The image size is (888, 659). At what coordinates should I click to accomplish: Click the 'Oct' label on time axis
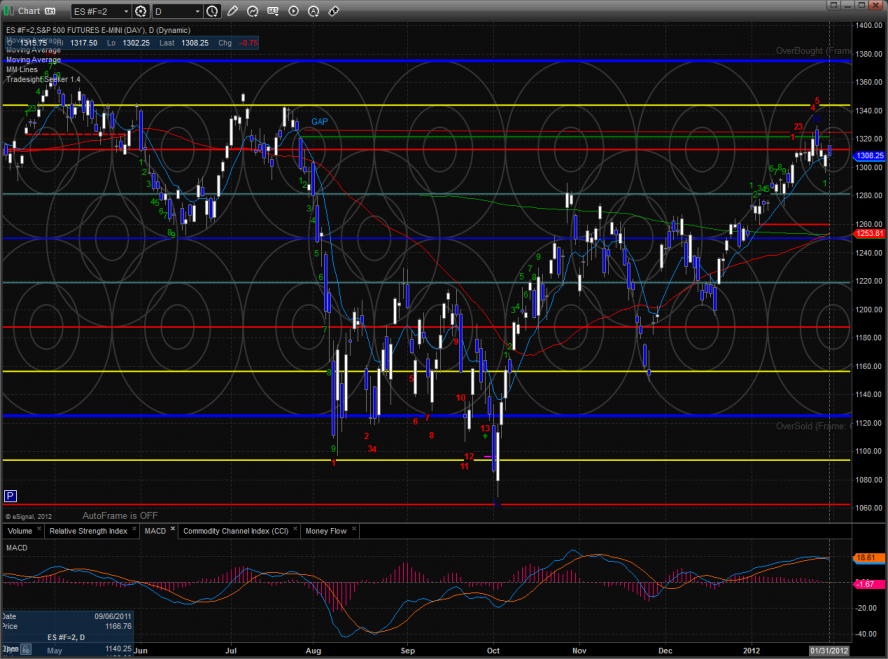click(493, 651)
